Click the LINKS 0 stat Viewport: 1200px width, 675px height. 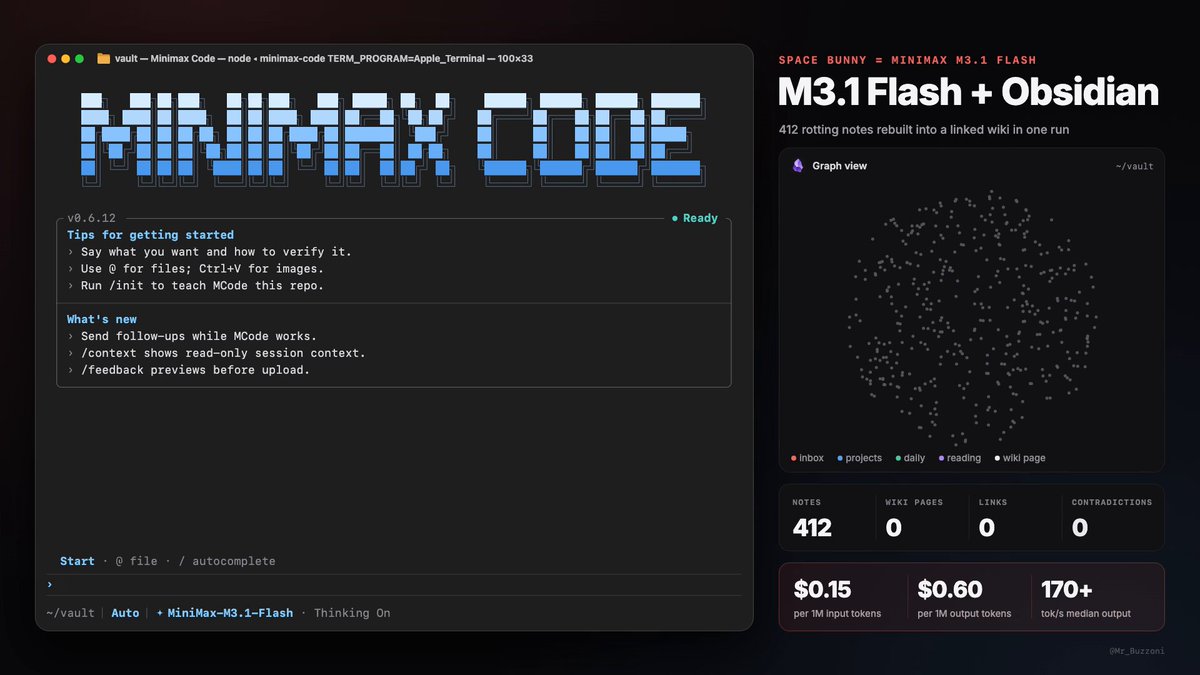coord(993,518)
